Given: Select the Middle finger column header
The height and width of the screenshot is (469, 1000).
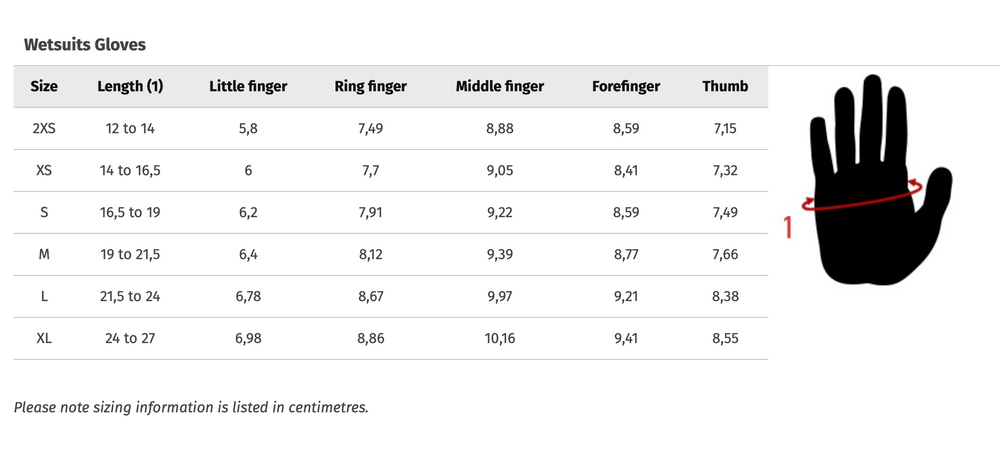Looking at the screenshot, I should (x=500, y=86).
